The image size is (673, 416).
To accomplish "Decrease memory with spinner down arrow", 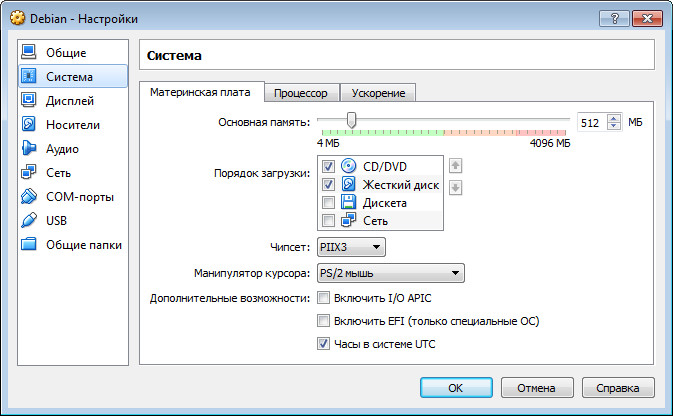I will click(614, 126).
